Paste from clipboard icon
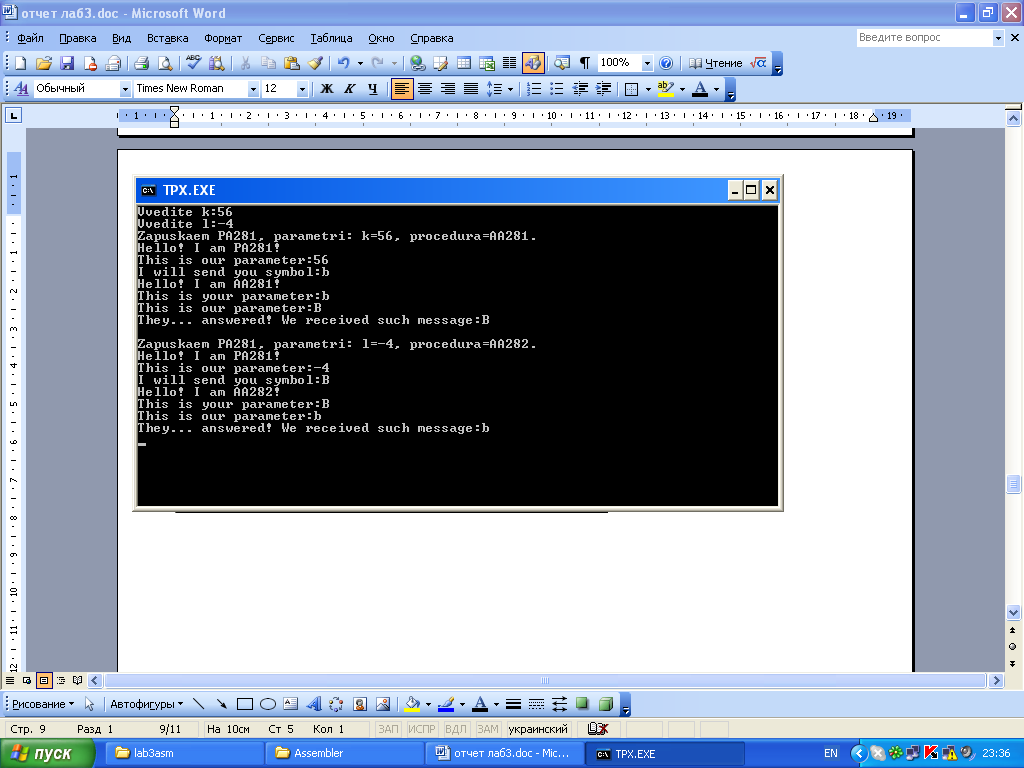 point(292,63)
